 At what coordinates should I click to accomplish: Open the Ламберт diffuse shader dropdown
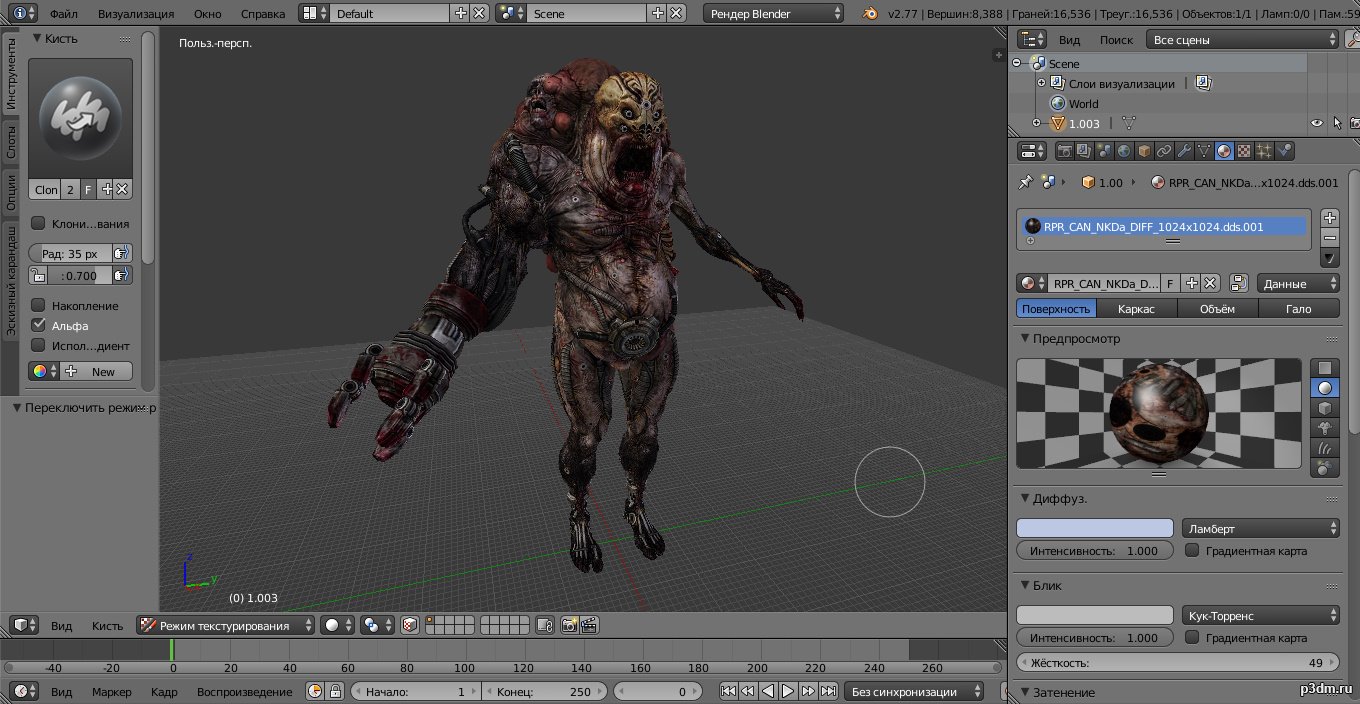click(1261, 528)
